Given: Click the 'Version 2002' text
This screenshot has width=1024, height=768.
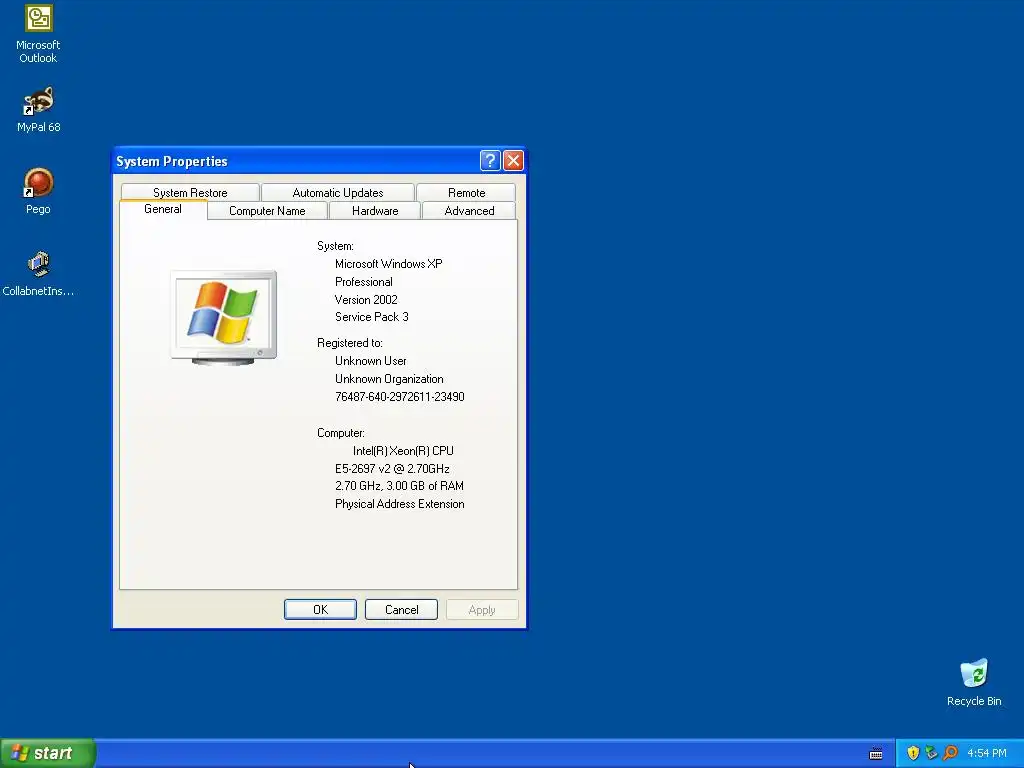Looking at the screenshot, I should [x=366, y=300].
